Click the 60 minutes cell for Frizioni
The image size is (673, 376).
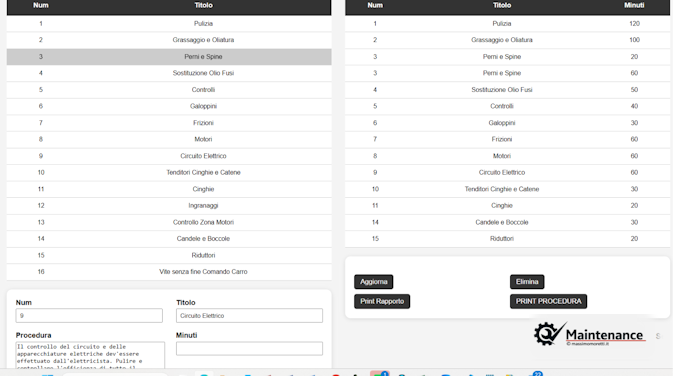pyautogui.click(x=634, y=139)
